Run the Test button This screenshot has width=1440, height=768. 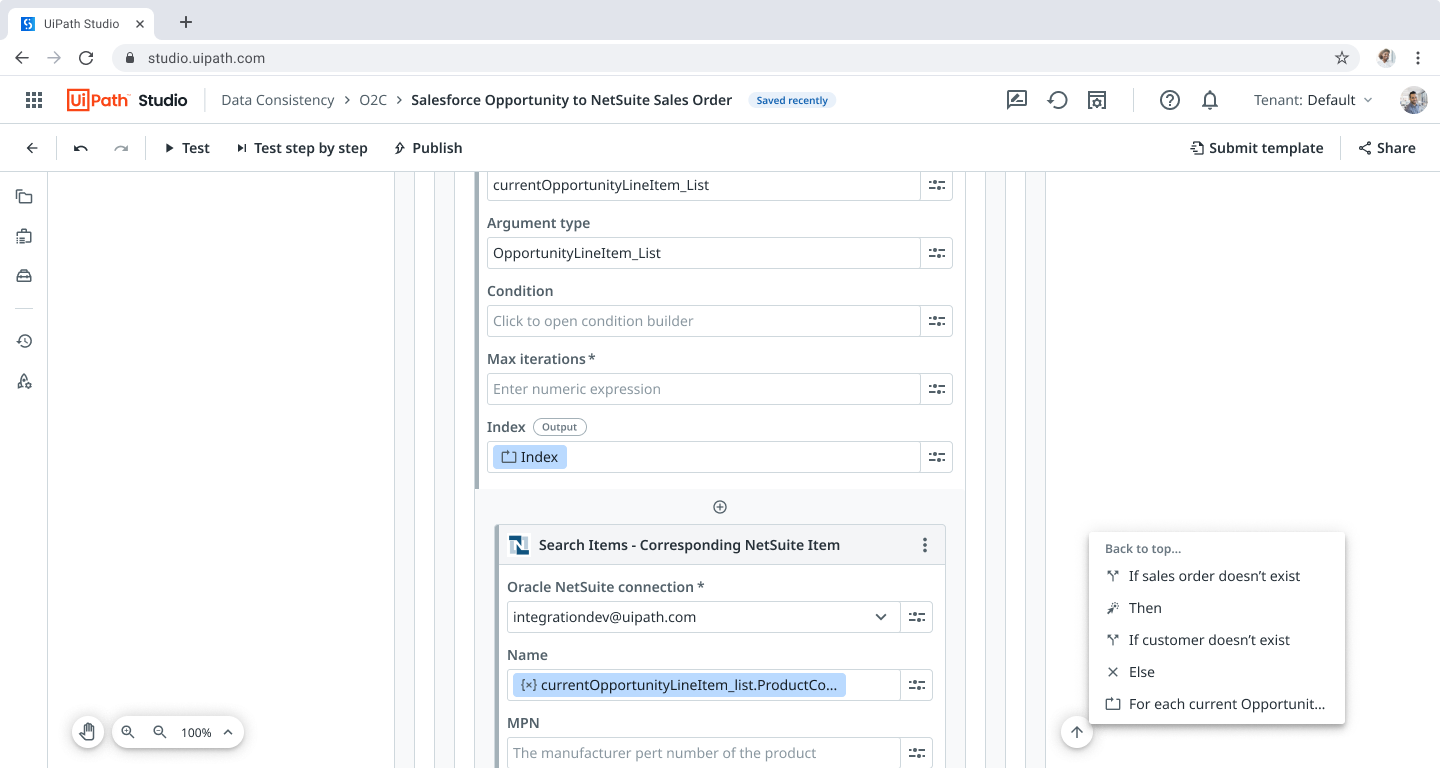[x=187, y=148]
